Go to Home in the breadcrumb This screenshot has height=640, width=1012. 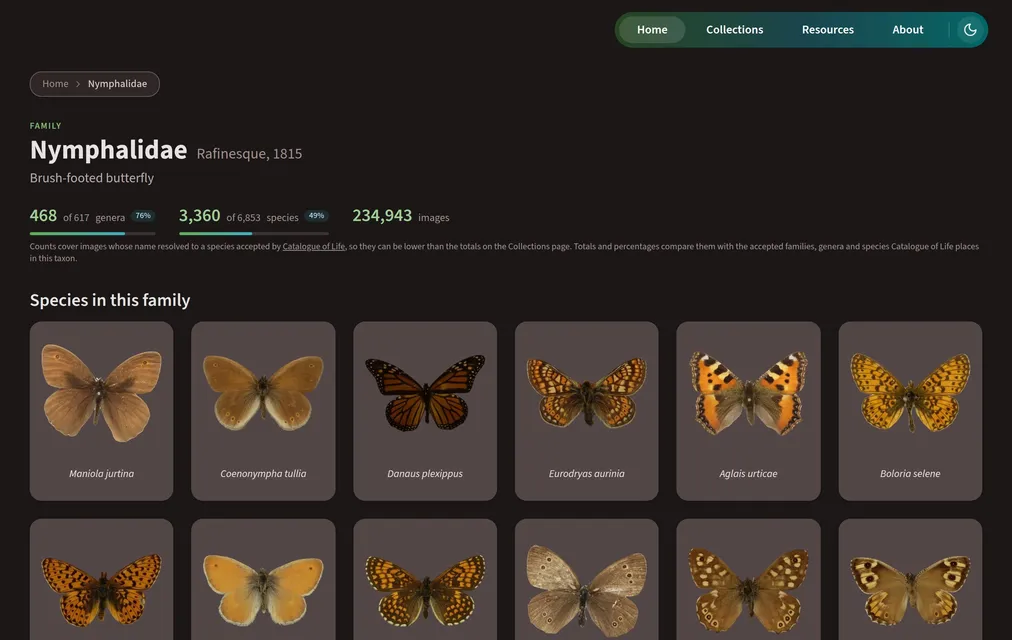(56, 84)
